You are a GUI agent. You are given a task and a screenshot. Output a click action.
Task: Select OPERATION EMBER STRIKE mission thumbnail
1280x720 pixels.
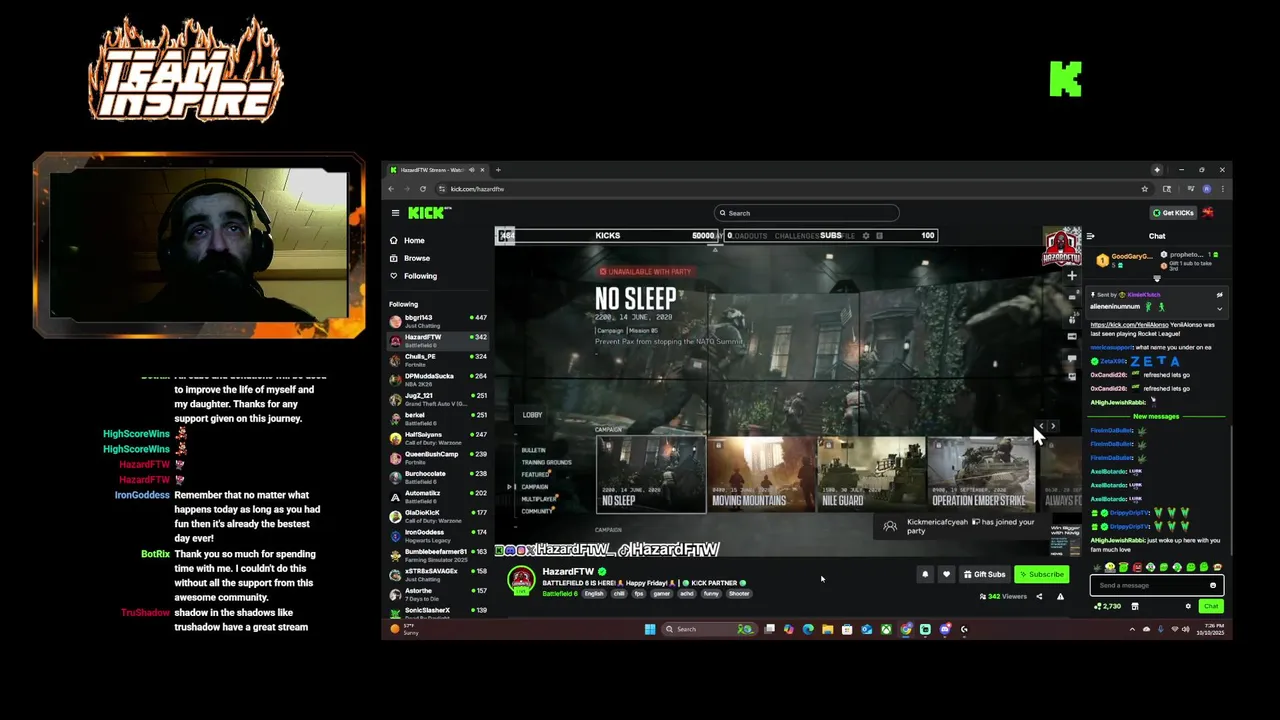click(980, 474)
